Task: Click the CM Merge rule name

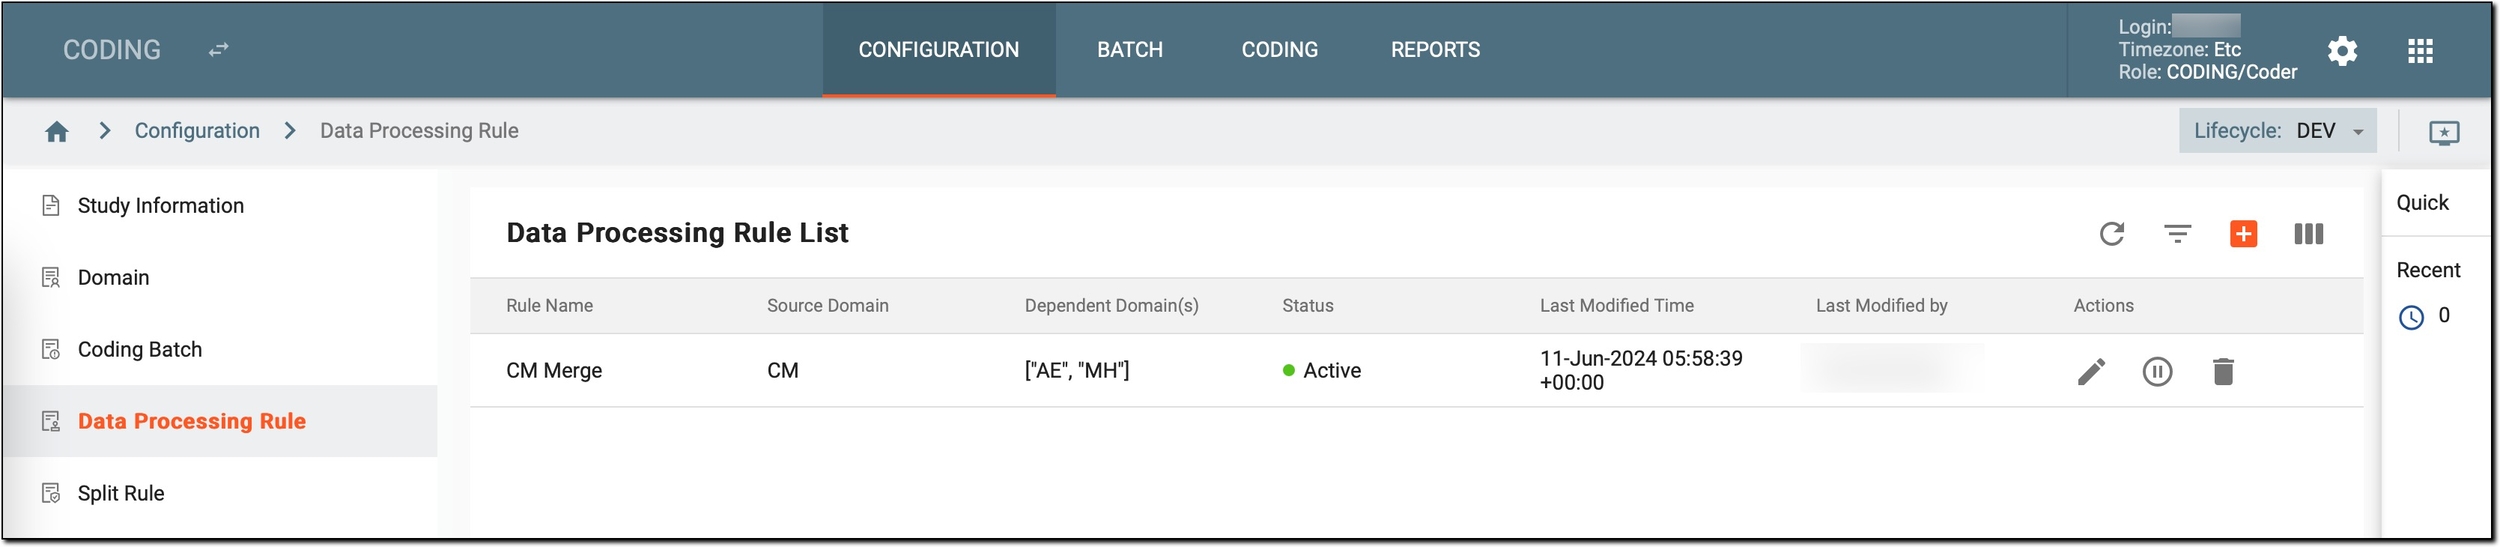Action: [x=554, y=371]
